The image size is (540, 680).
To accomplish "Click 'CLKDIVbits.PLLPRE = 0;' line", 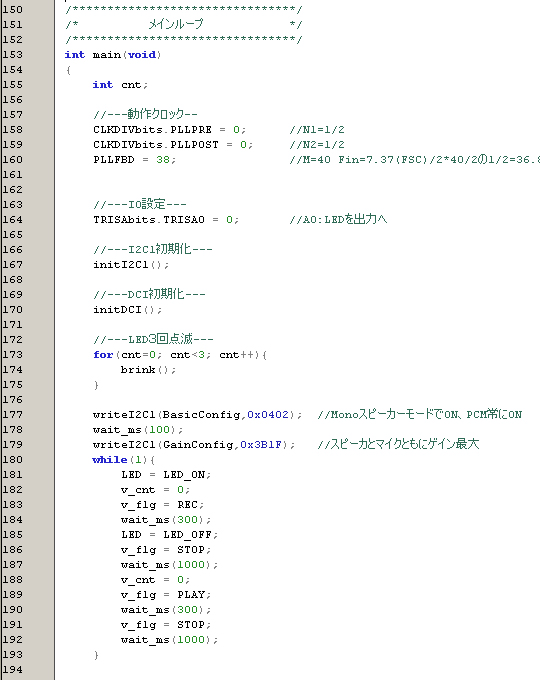I will click(x=170, y=130).
